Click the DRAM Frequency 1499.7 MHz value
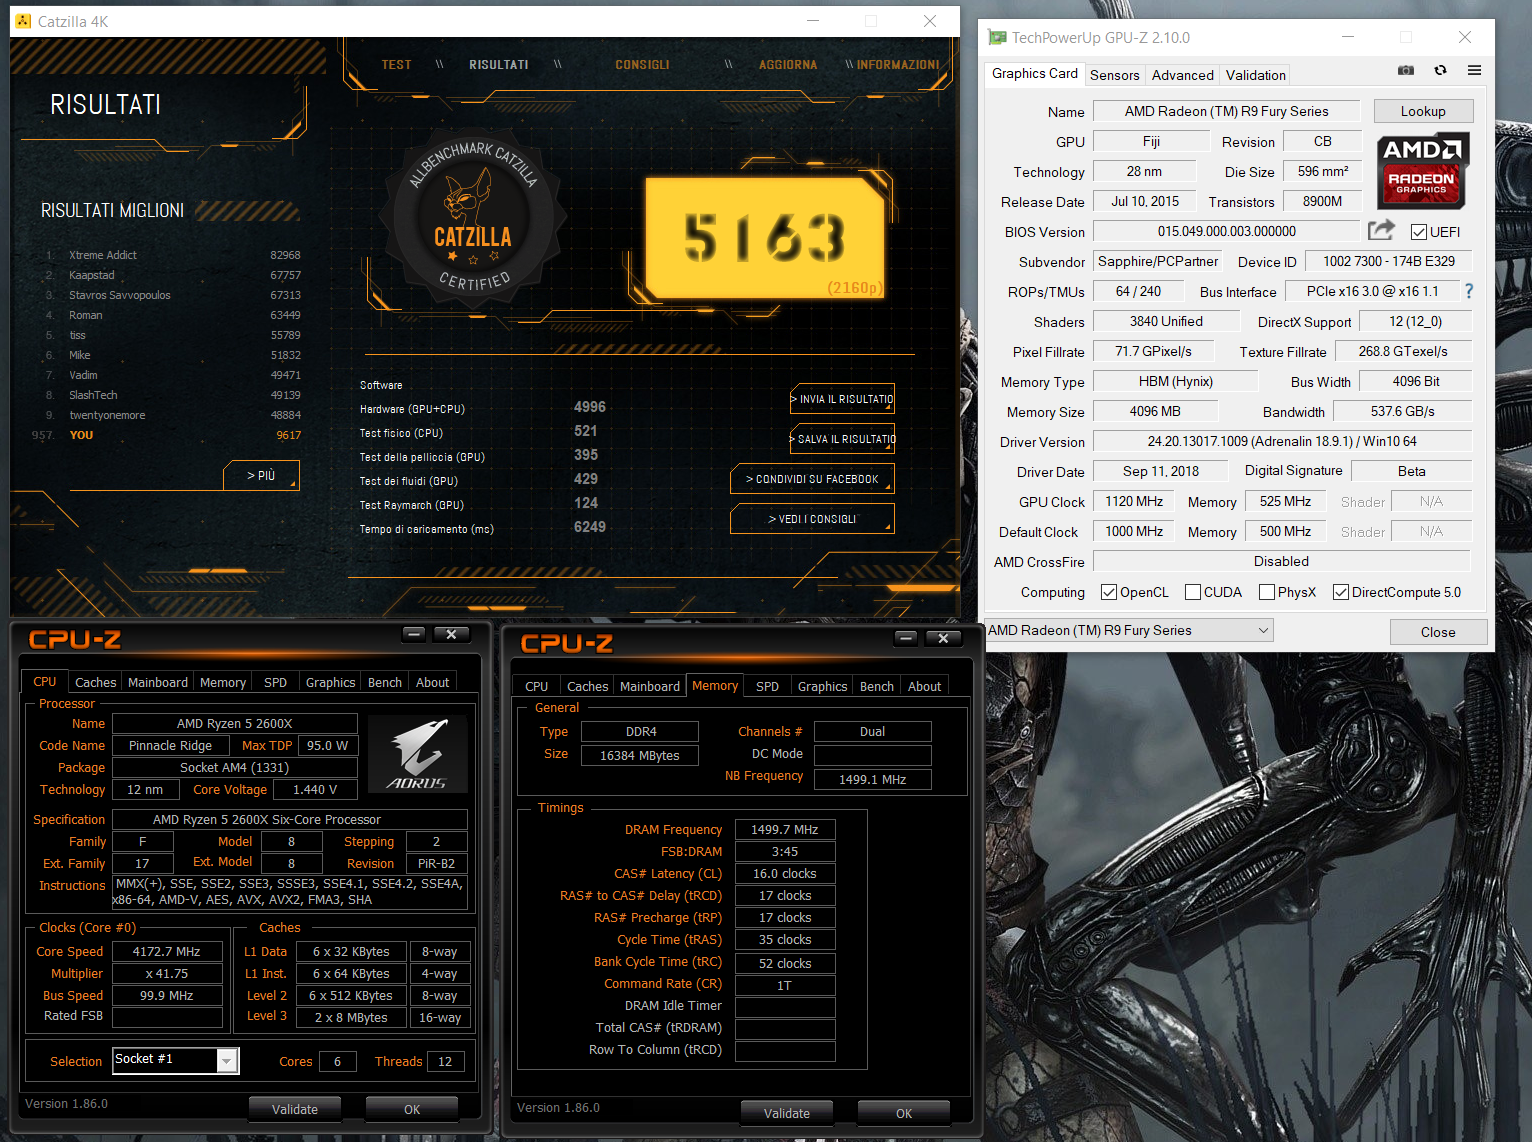Screen dimensions: 1532x1142 tap(785, 829)
